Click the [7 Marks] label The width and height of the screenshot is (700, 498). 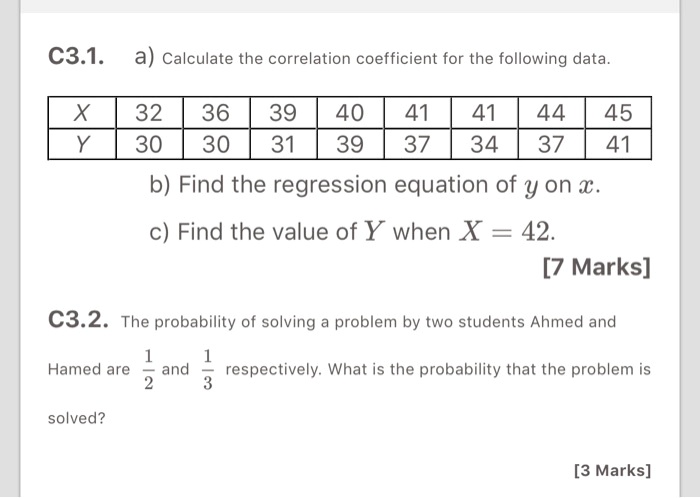[x=596, y=267]
